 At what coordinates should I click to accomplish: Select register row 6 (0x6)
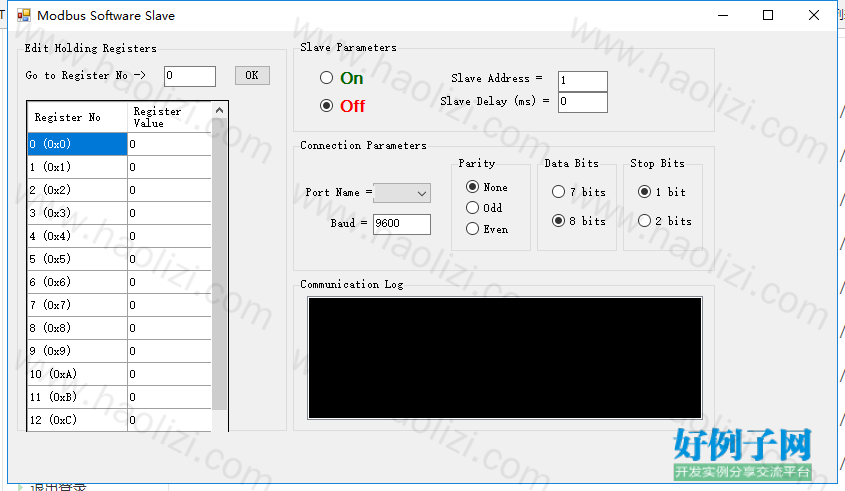(x=77, y=282)
